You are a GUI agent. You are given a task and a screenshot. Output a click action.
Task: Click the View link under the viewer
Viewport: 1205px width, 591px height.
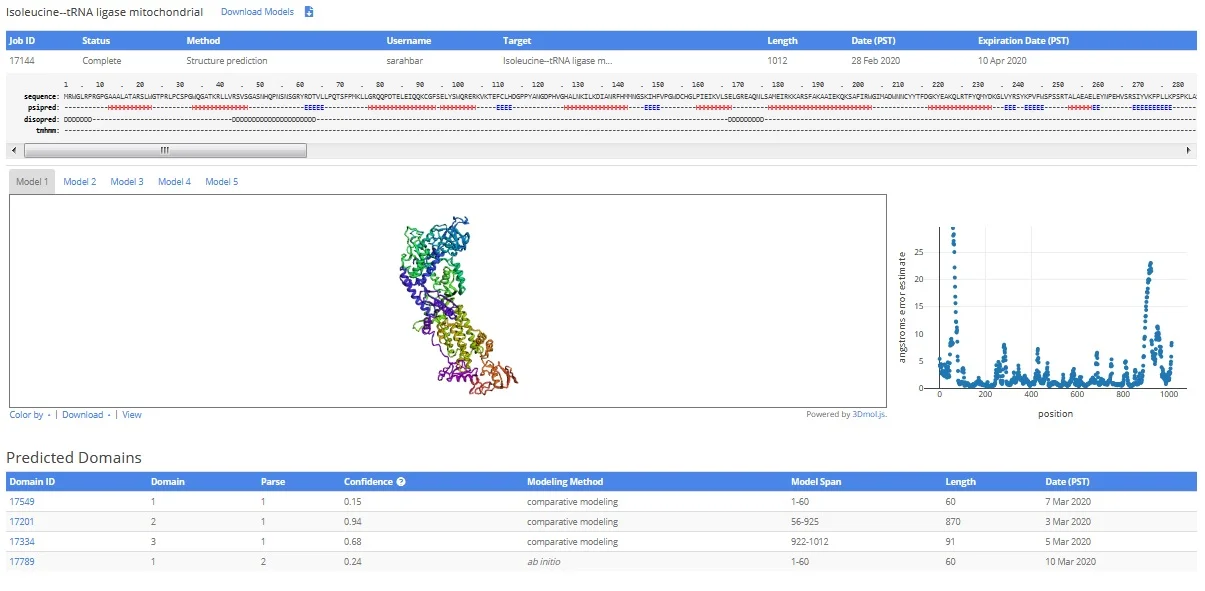(132, 414)
